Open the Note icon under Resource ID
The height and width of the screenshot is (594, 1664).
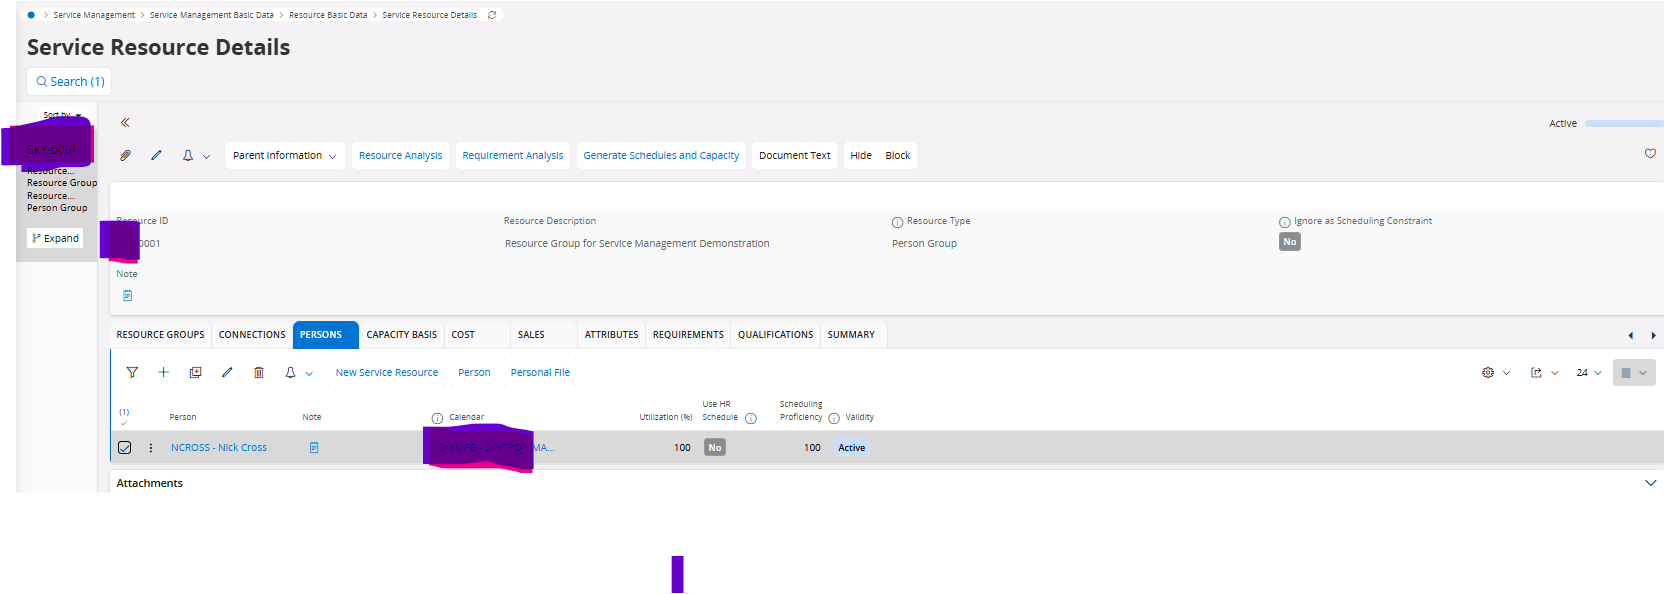click(127, 296)
